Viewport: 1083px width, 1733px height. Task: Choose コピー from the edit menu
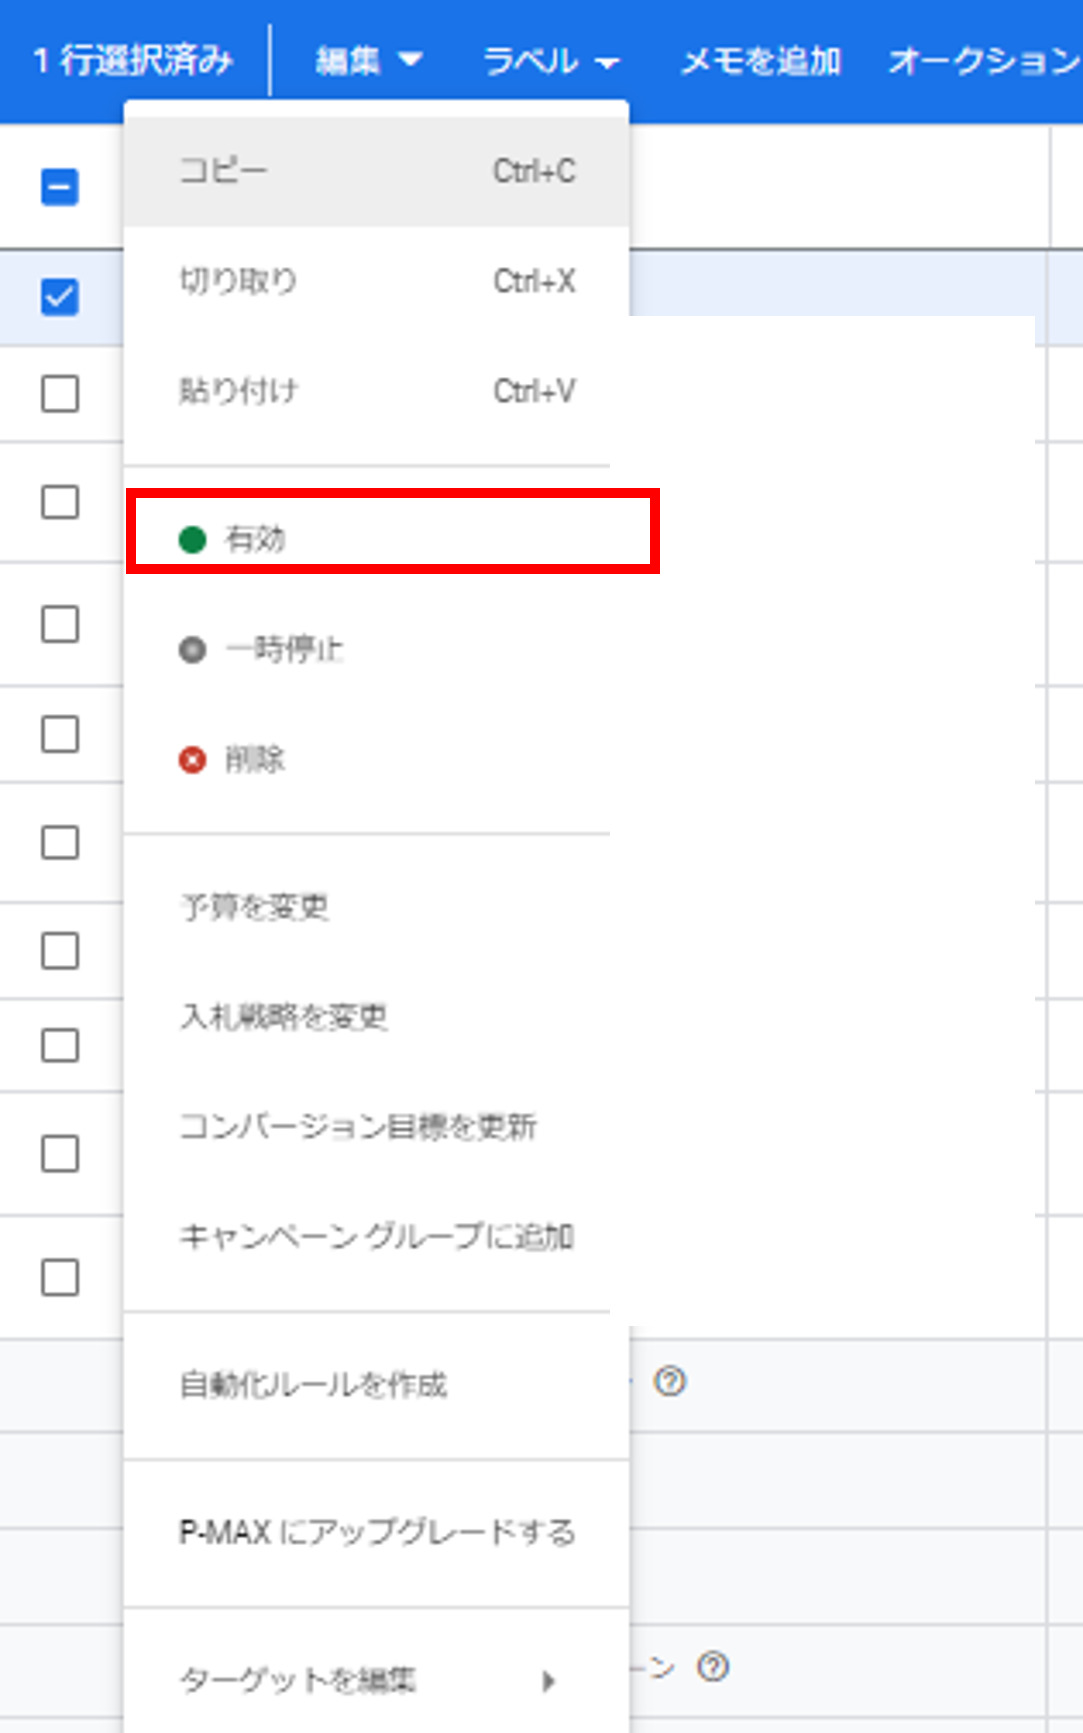point(376,171)
